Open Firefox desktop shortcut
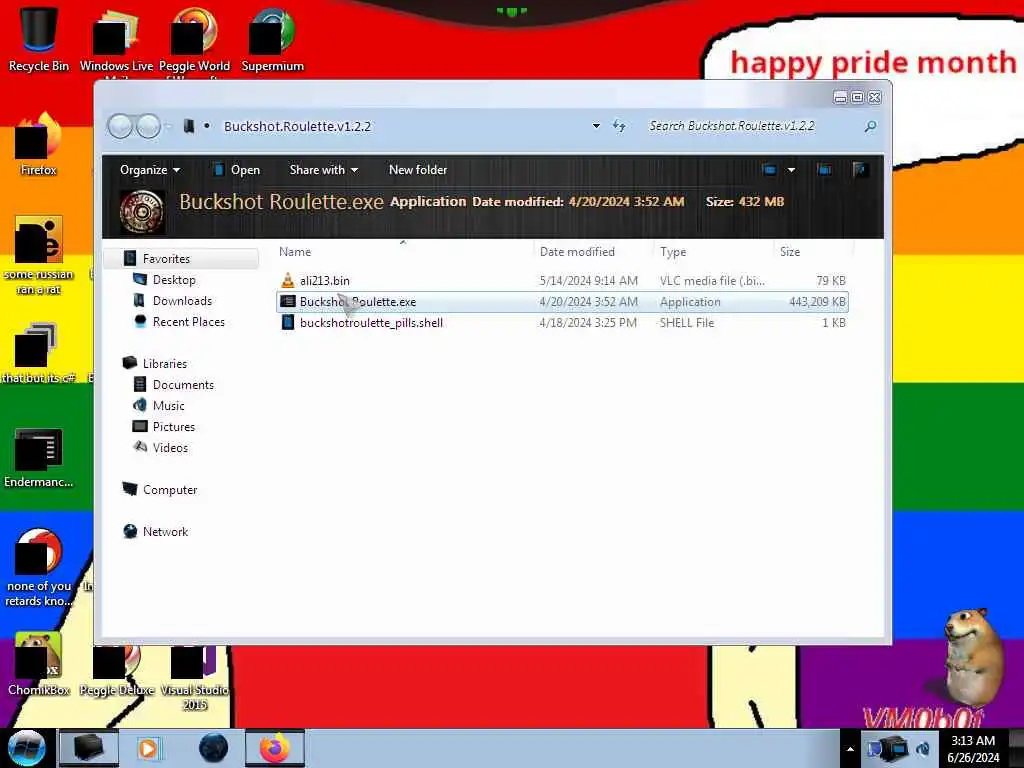 click(38, 144)
